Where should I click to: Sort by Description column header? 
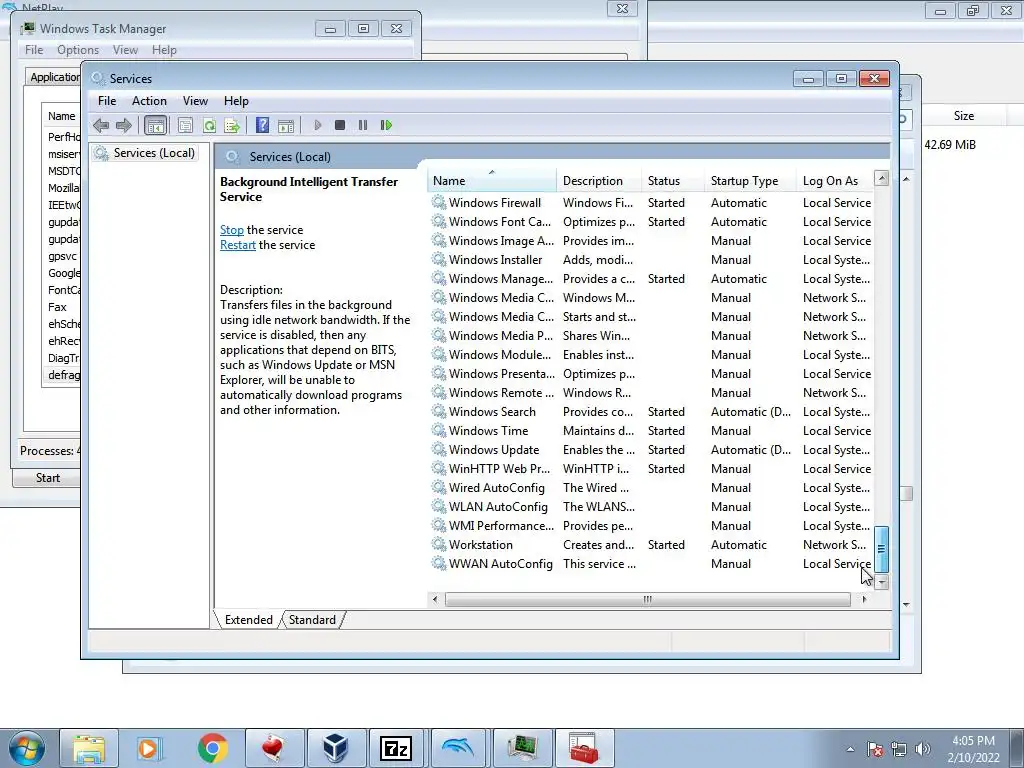click(x=599, y=181)
